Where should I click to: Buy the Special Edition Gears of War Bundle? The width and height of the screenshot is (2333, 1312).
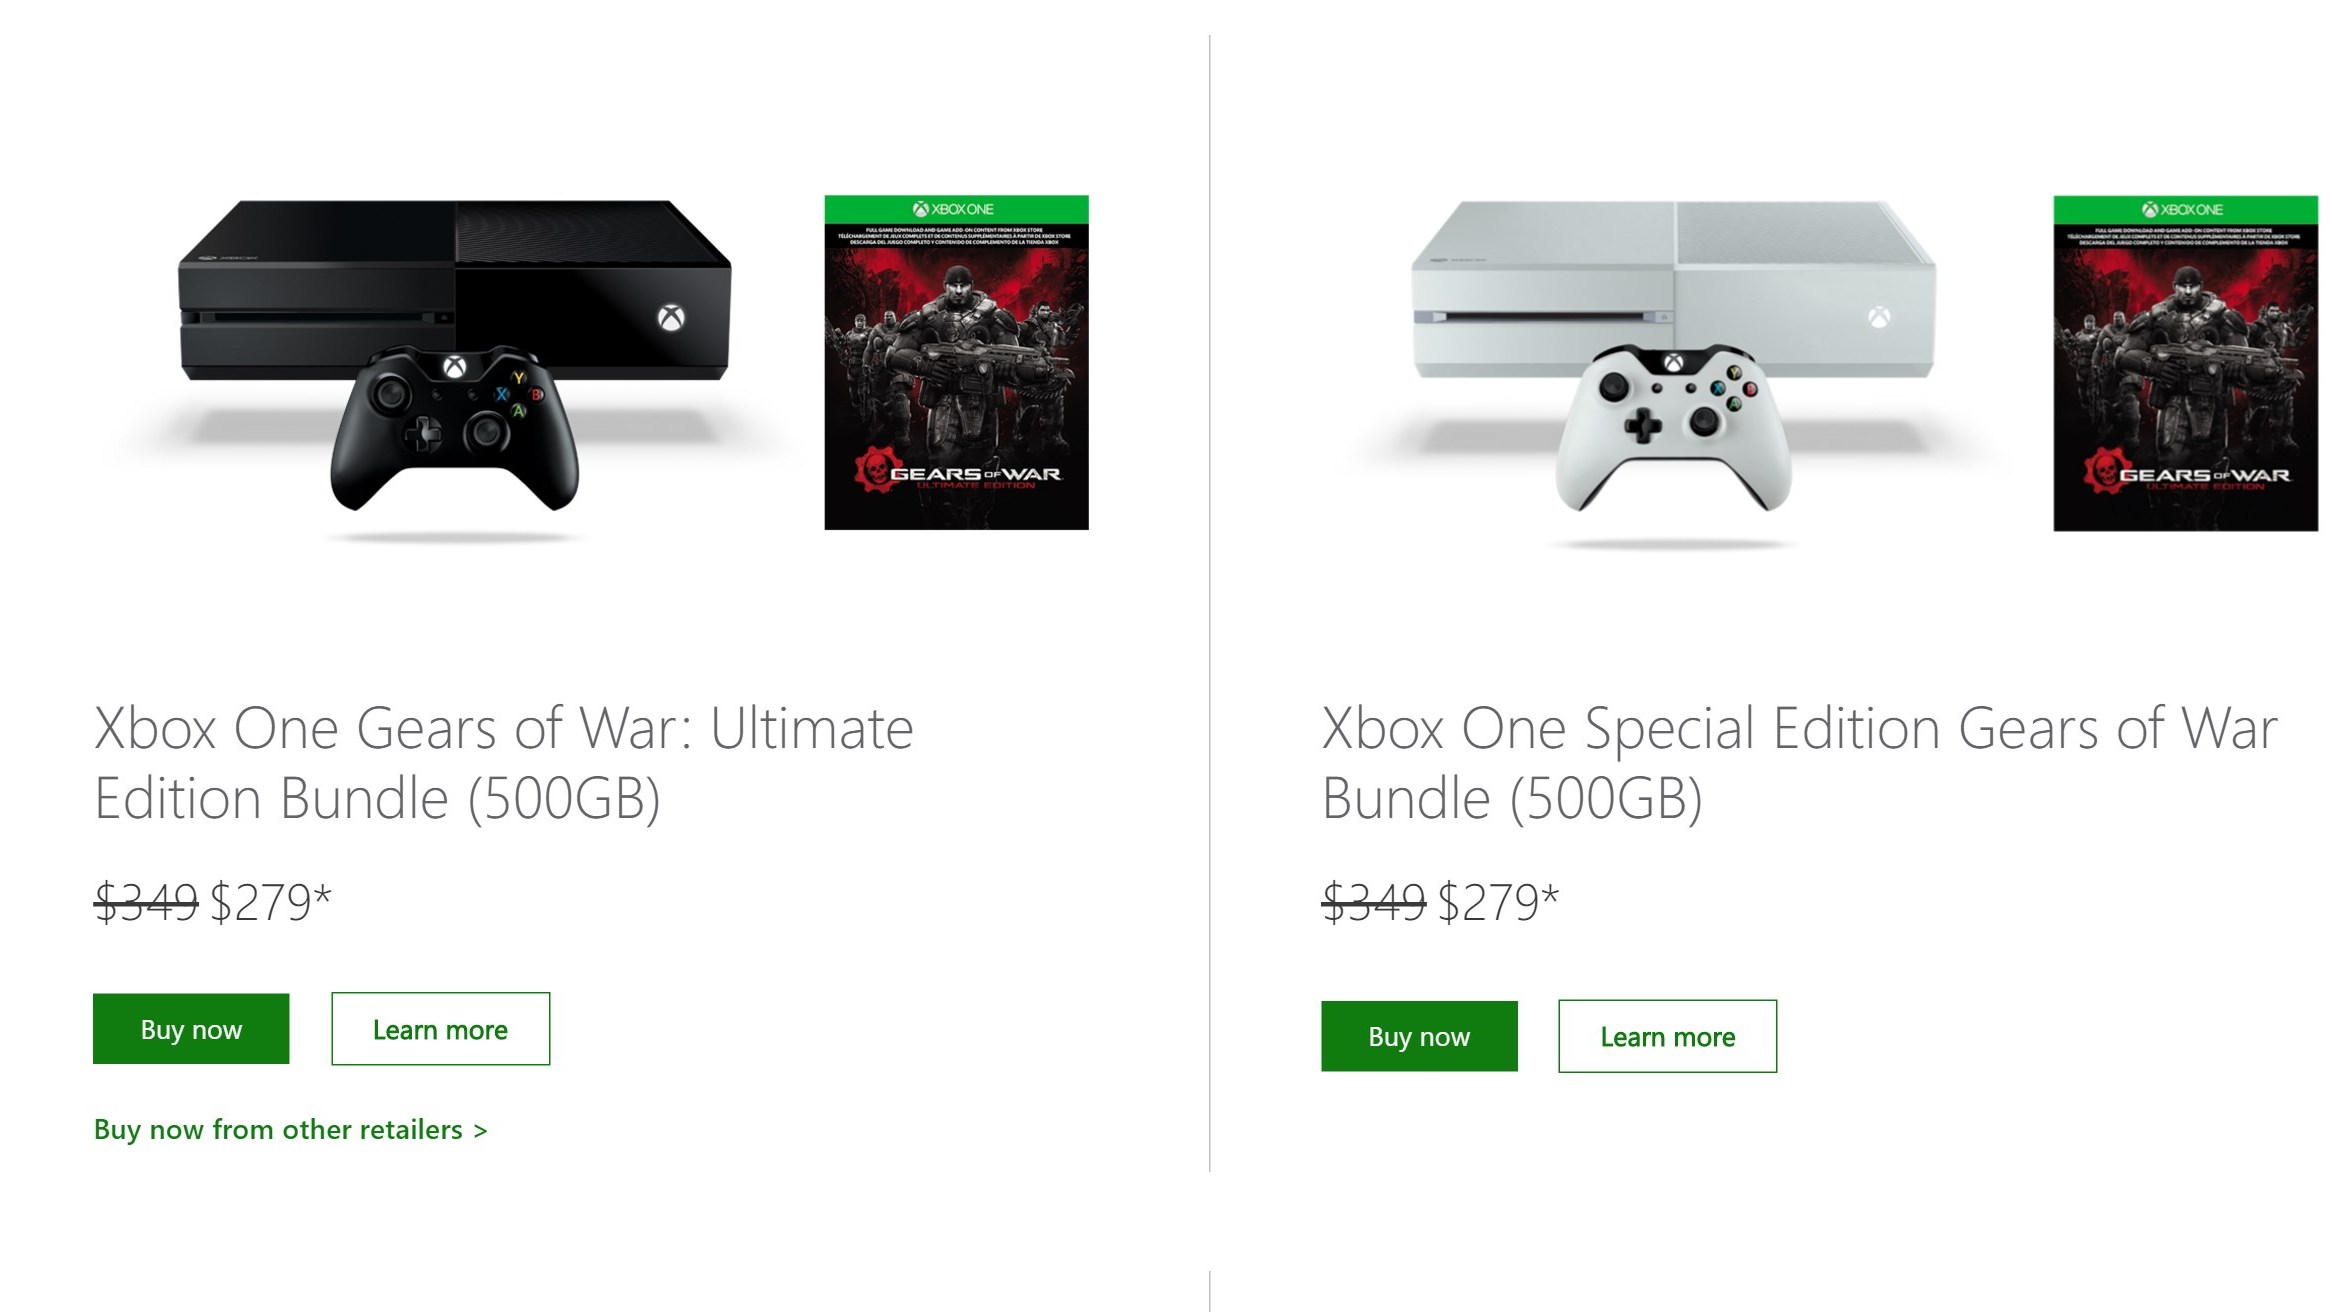[x=1419, y=1036]
